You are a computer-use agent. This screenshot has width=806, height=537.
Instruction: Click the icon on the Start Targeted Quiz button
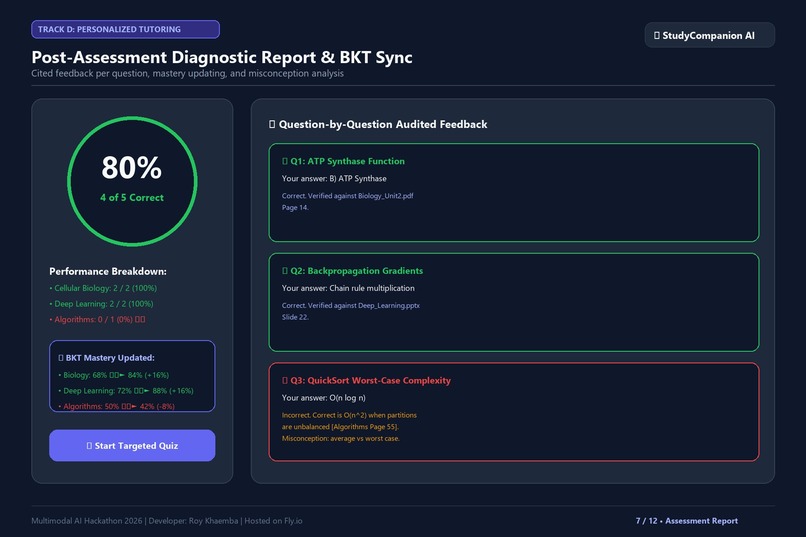click(x=89, y=446)
